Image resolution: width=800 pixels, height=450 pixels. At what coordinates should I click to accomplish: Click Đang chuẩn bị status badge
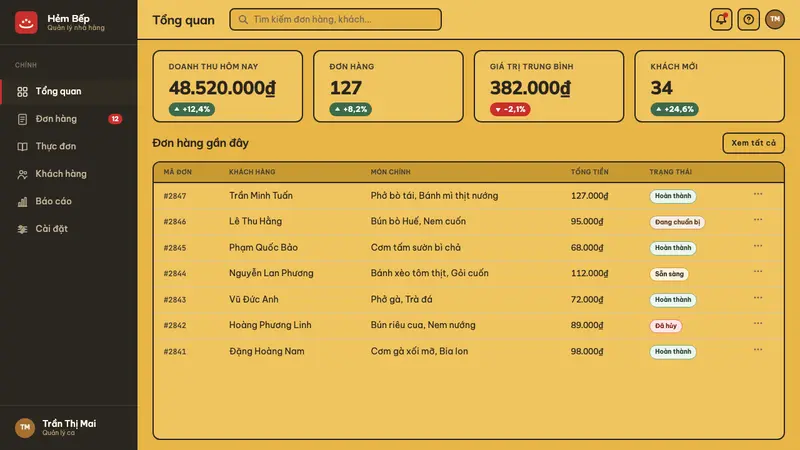point(677,222)
